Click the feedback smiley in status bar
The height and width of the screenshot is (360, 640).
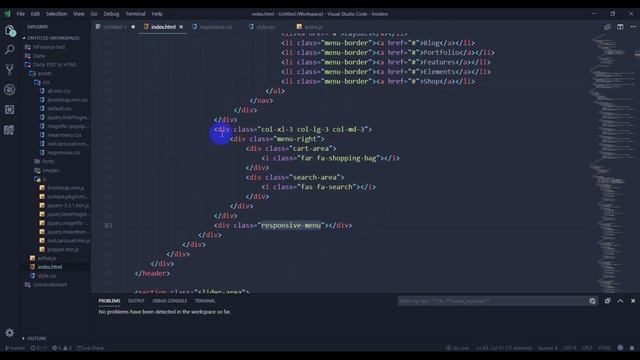pyautogui.click(x=620, y=348)
